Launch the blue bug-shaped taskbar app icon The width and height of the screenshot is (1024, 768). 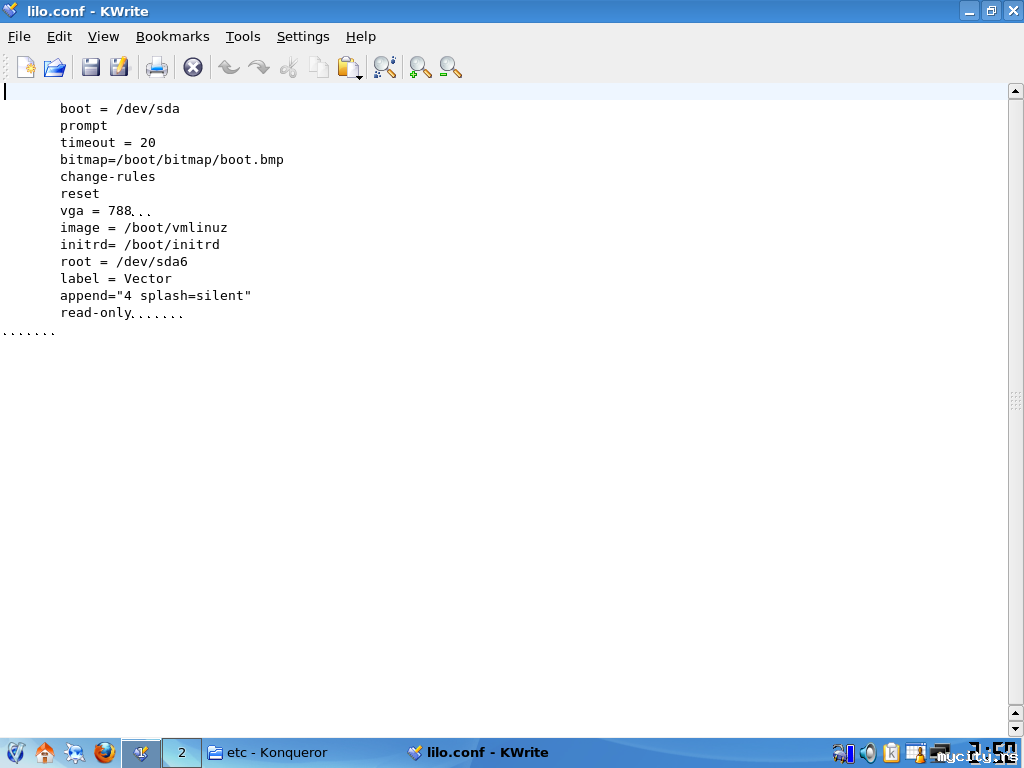[x=74, y=753]
